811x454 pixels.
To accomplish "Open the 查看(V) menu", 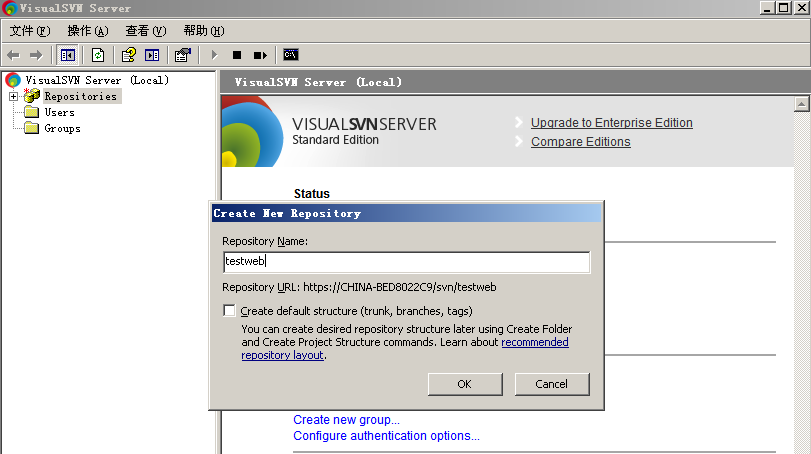I will coord(146,31).
